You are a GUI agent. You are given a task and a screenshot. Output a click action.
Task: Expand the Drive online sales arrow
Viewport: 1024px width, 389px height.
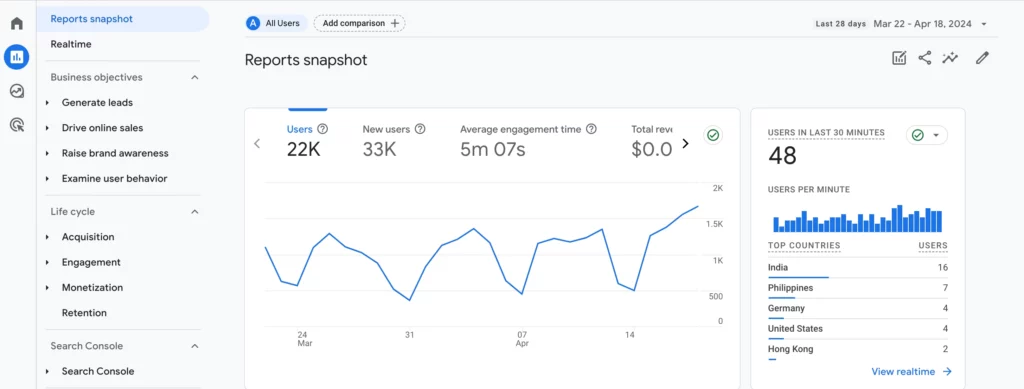(48, 128)
